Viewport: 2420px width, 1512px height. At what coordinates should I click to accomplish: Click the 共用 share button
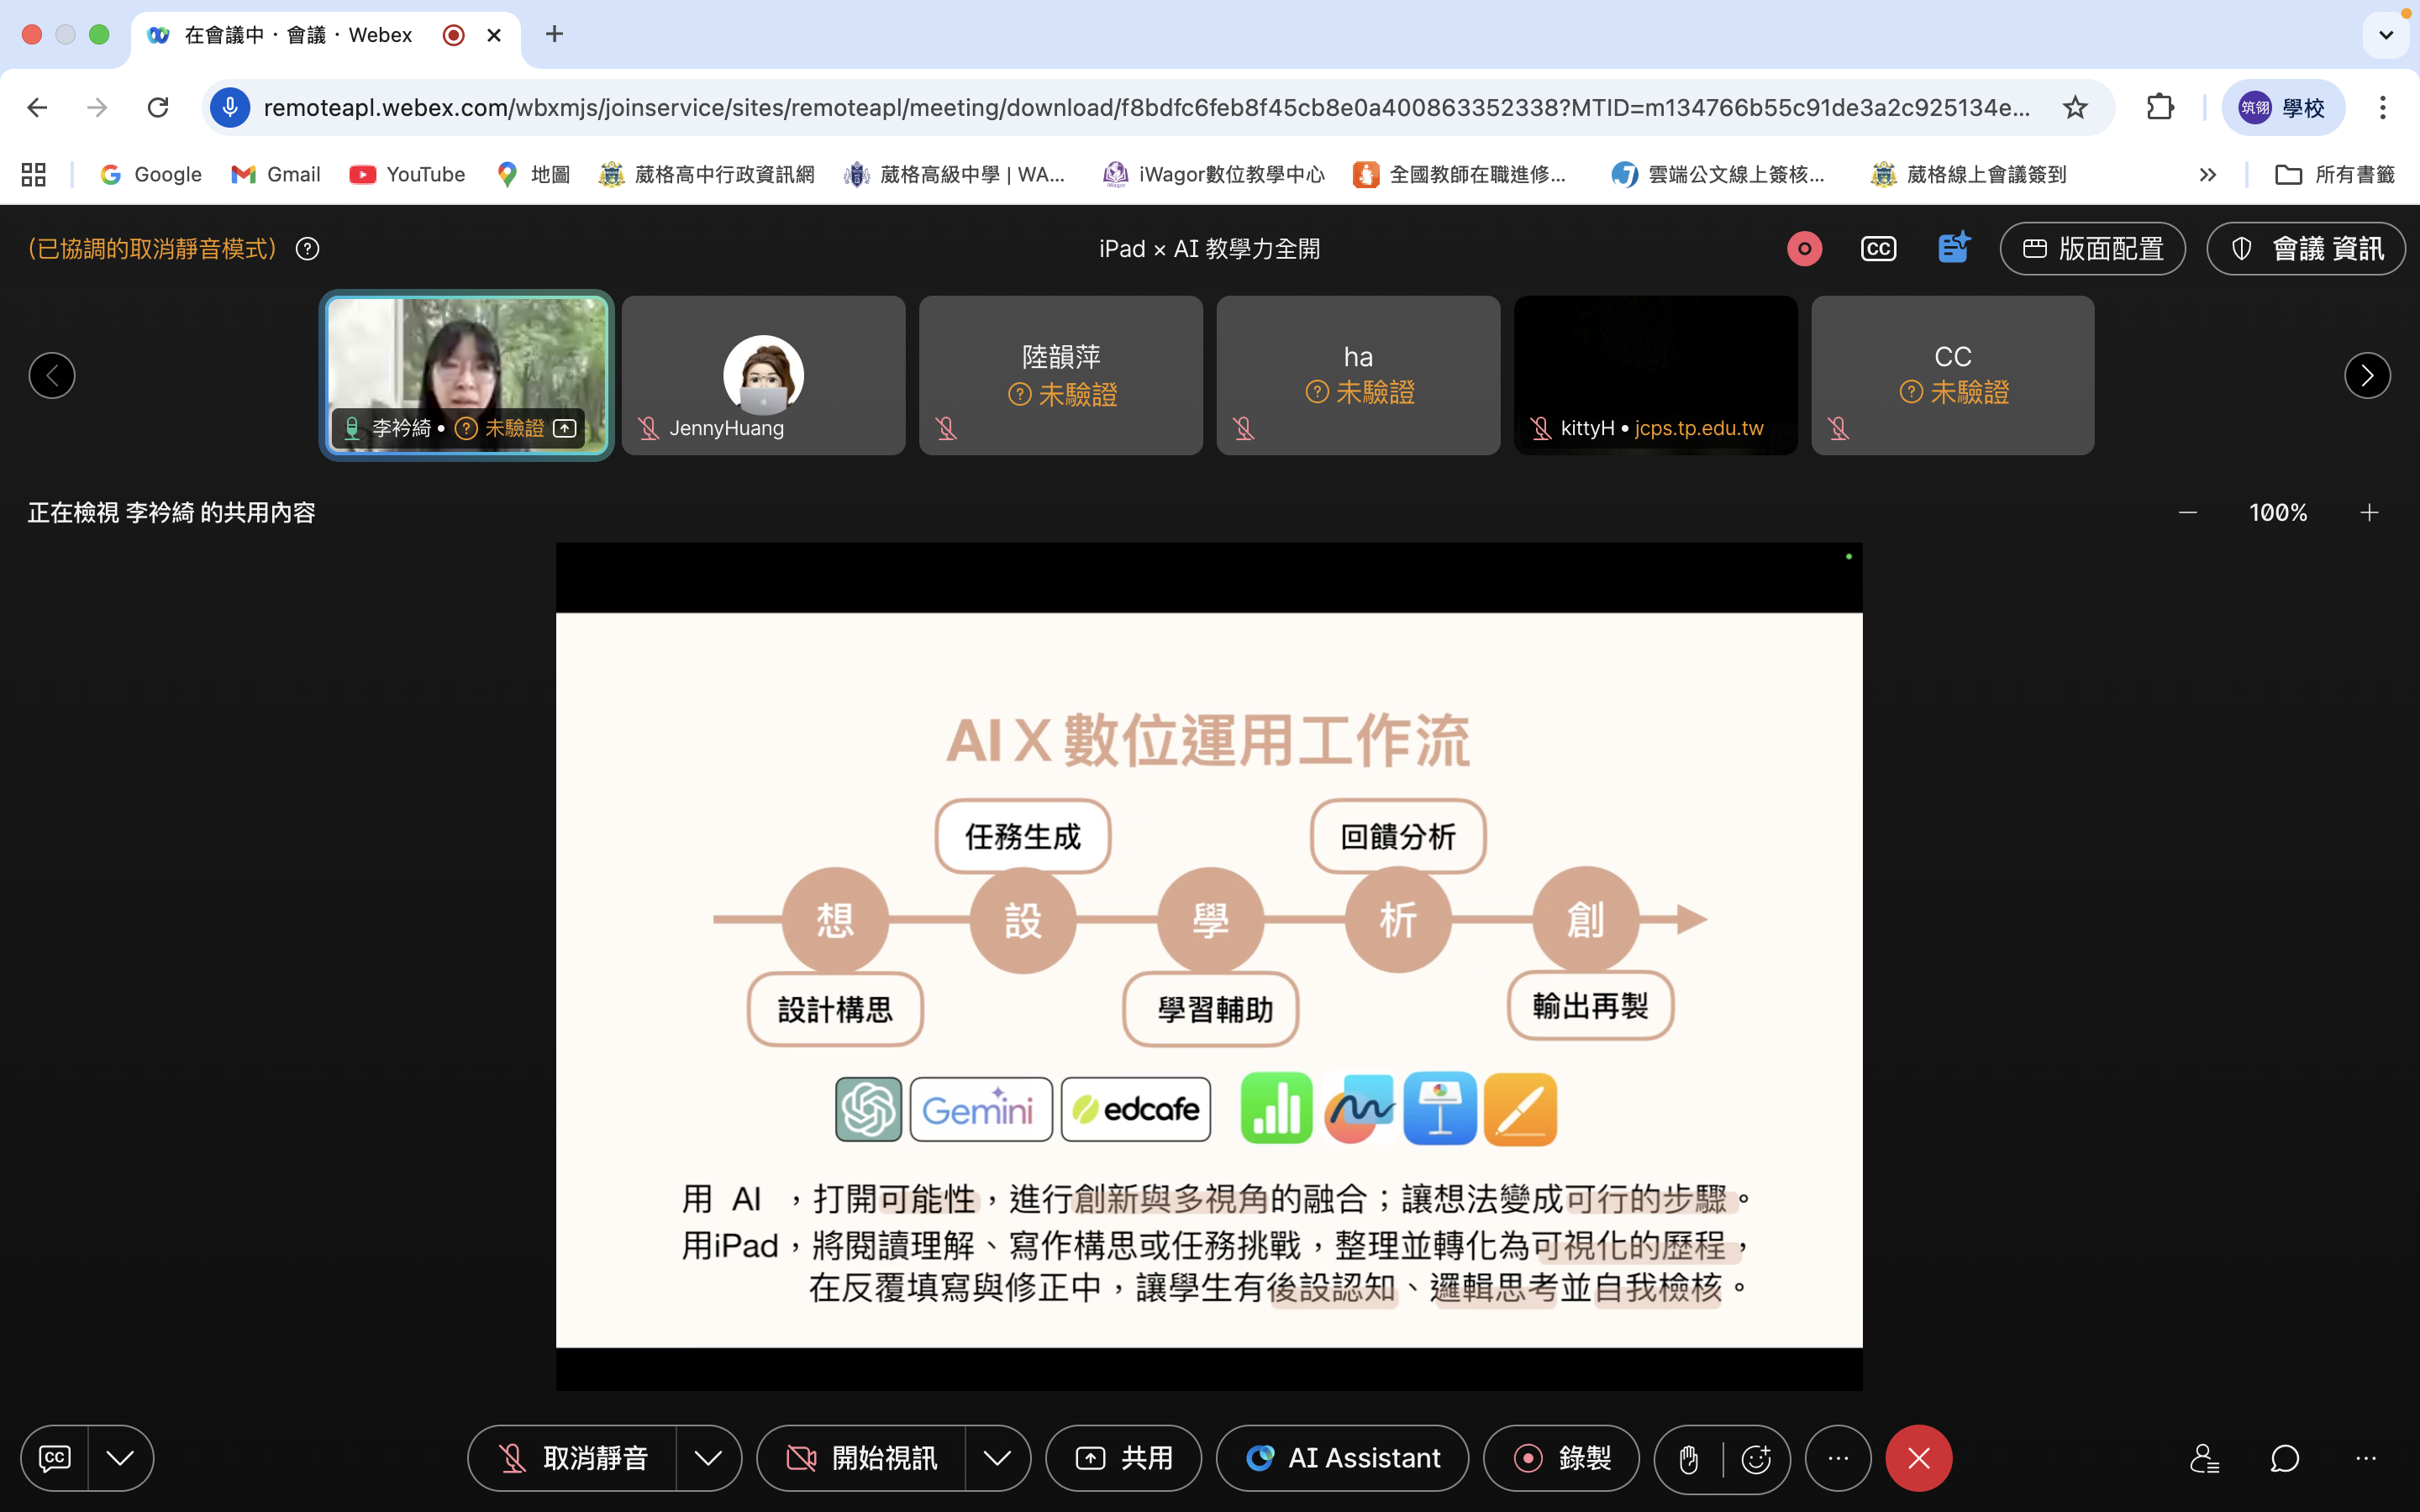1123,1458
